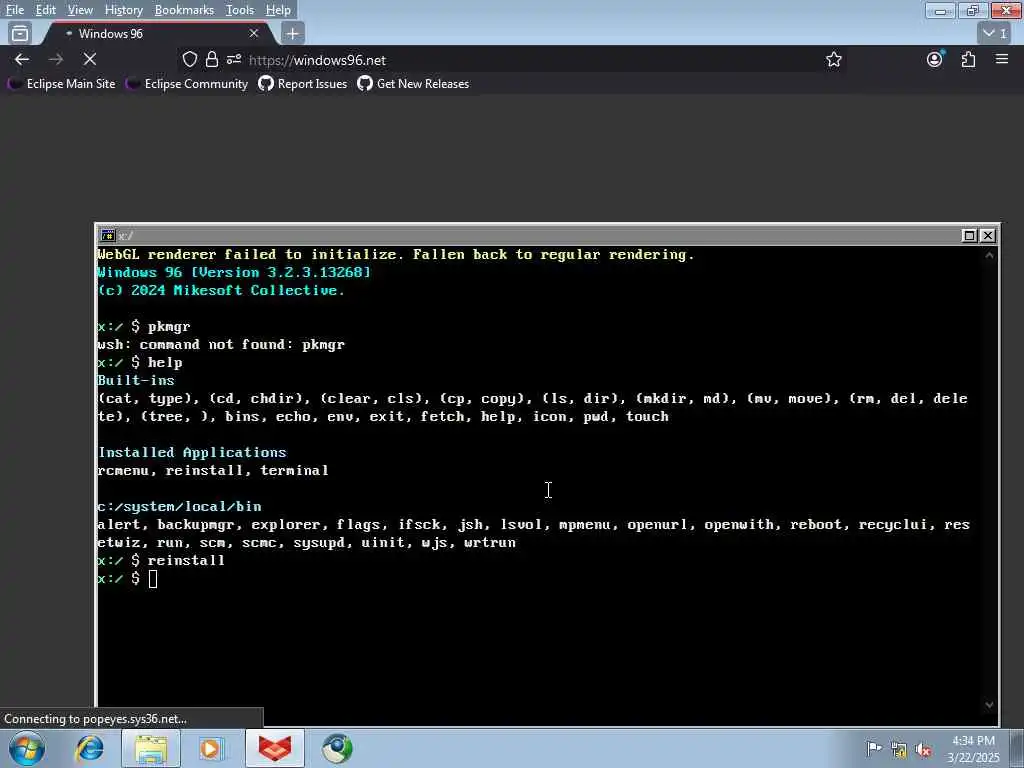Open the blue globe taskbar app
This screenshot has height=768, width=1024.
point(337,748)
